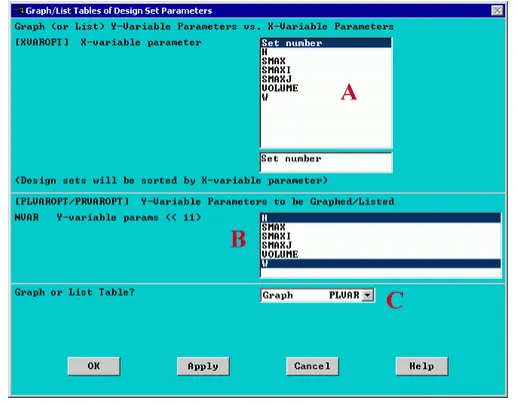Click the Apply button
The image size is (517, 404).
tap(203, 366)
